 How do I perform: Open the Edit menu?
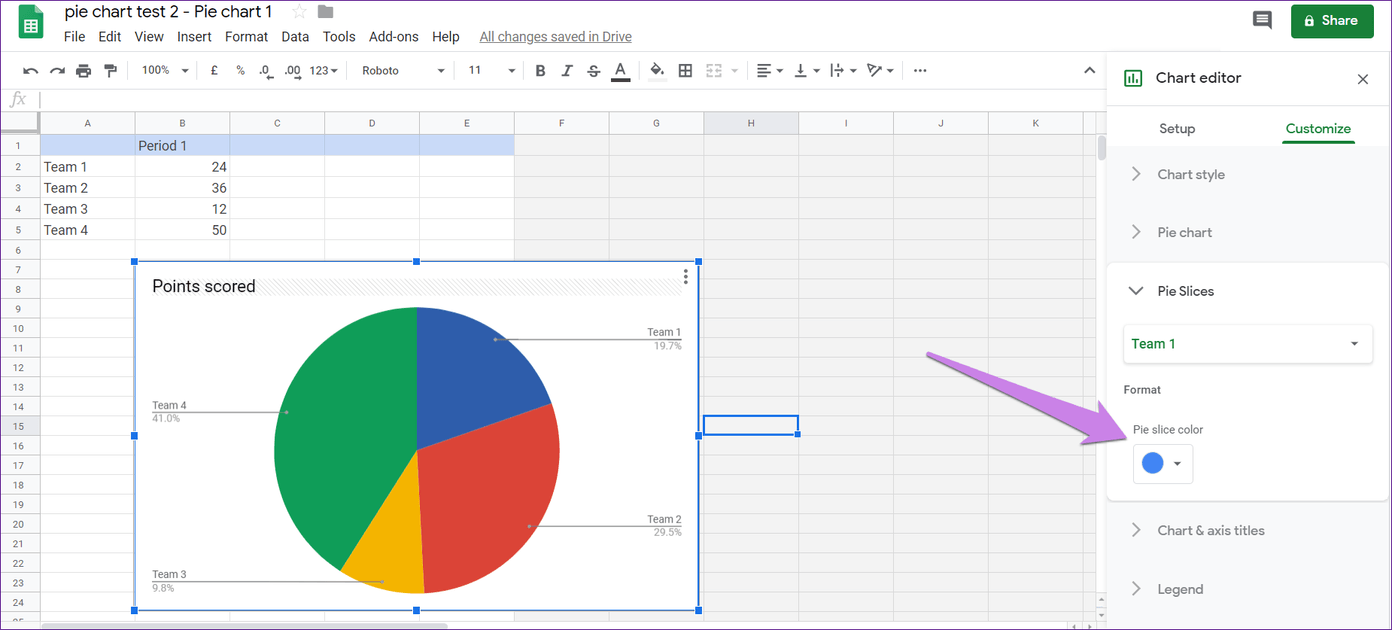pos(109,37)
